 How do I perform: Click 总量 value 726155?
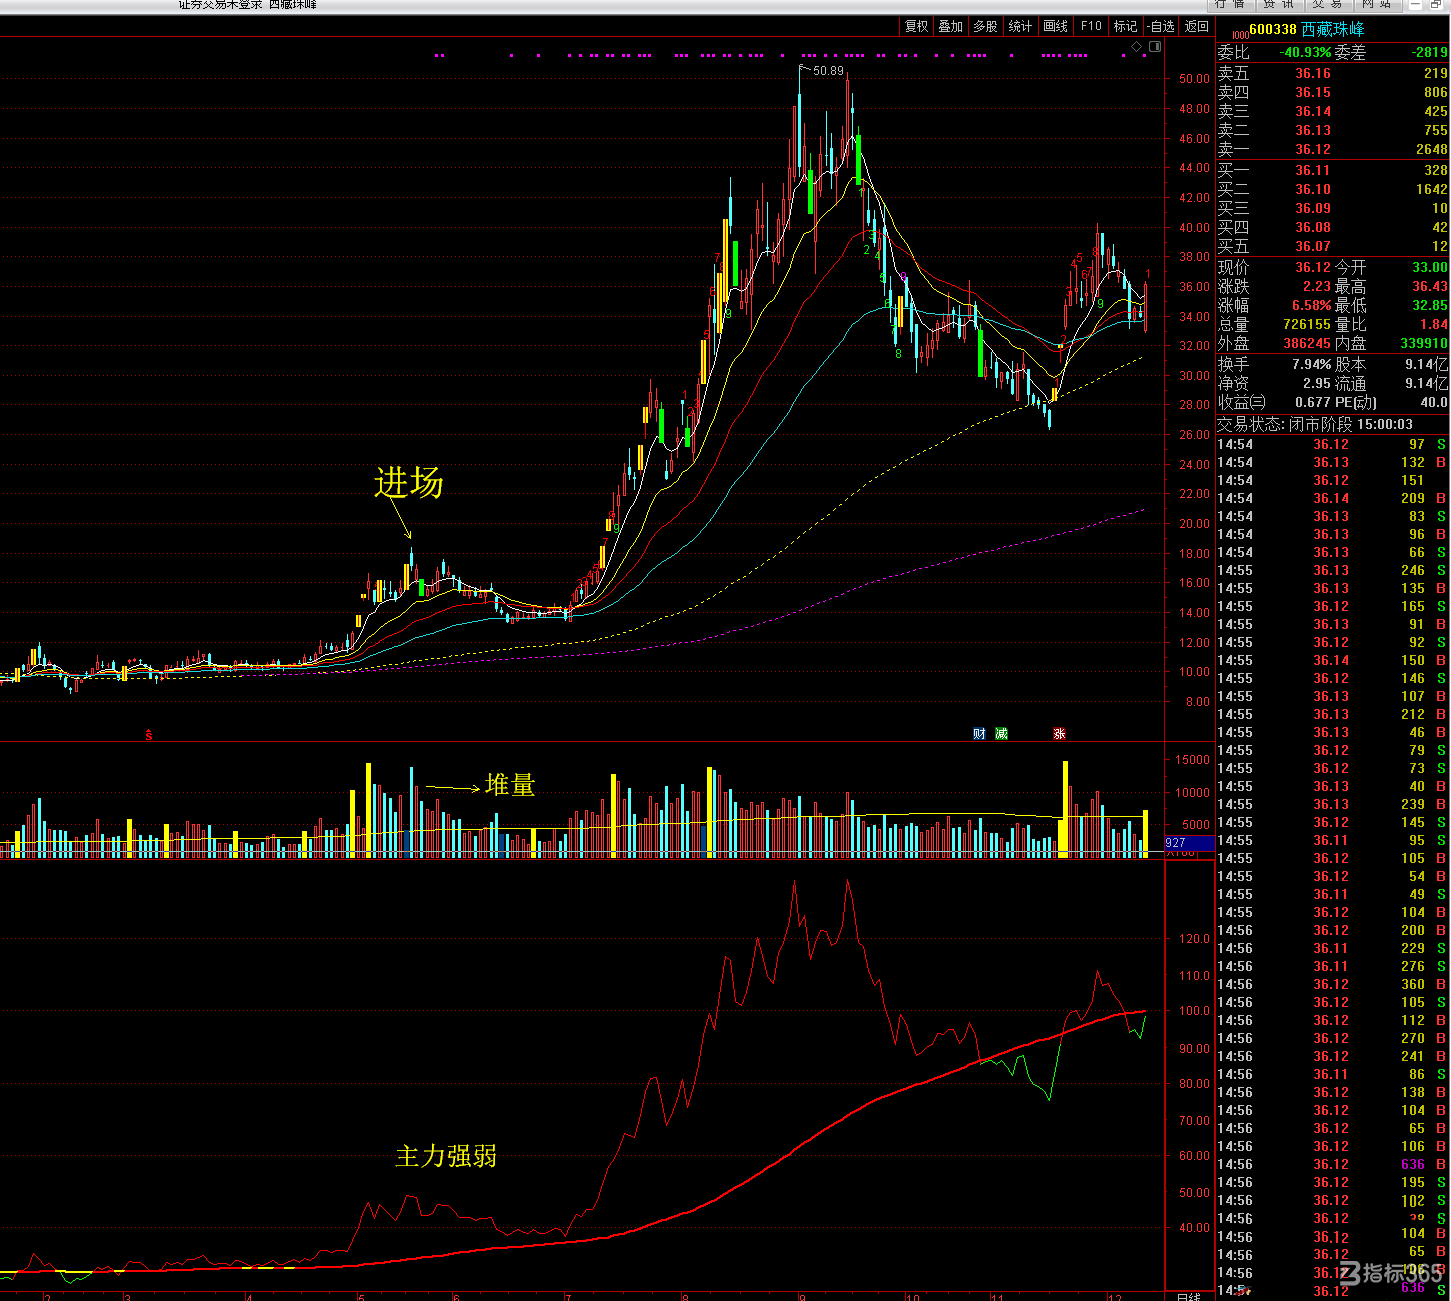1307,324
